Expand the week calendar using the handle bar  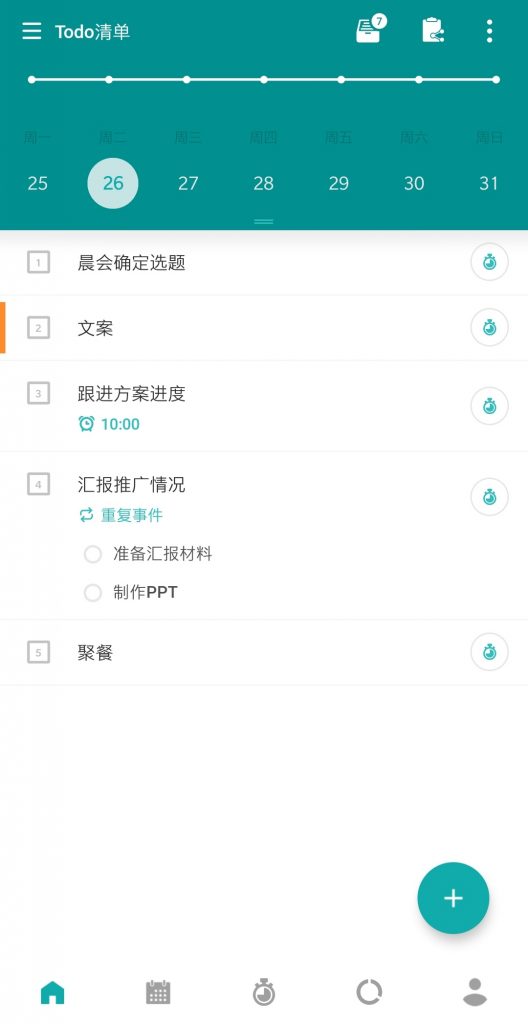point(263,221)
